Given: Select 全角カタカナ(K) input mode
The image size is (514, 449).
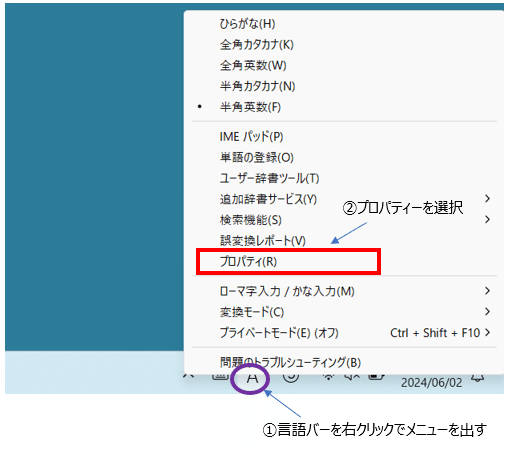Looking at the screenshot, I should pyautogui.click(x=256, y=44).
